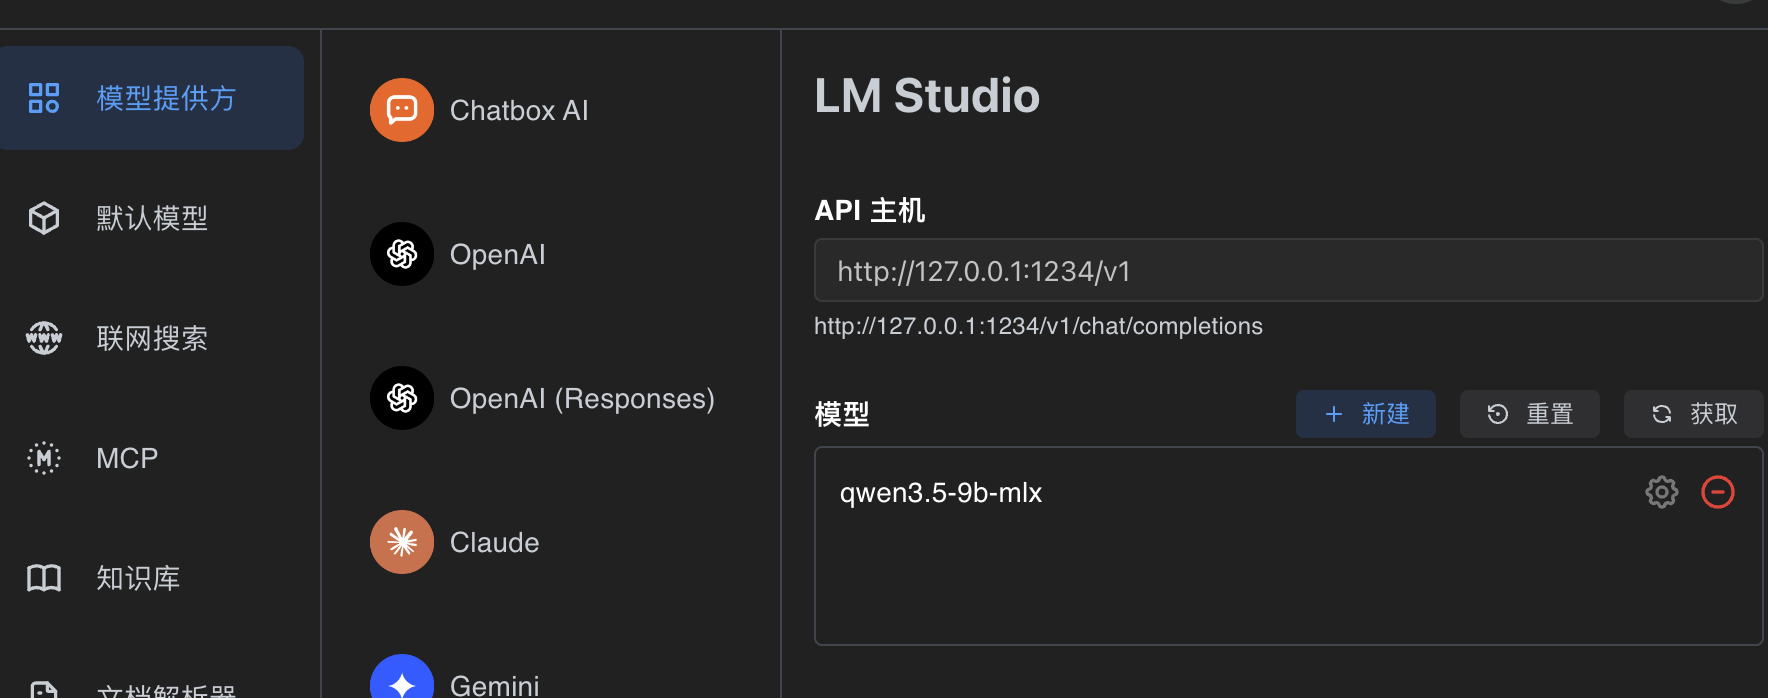Viewport: 1768px width, 698px height.
Task: Click the OpenAI provider logo
Action: [x=402, y=254]
